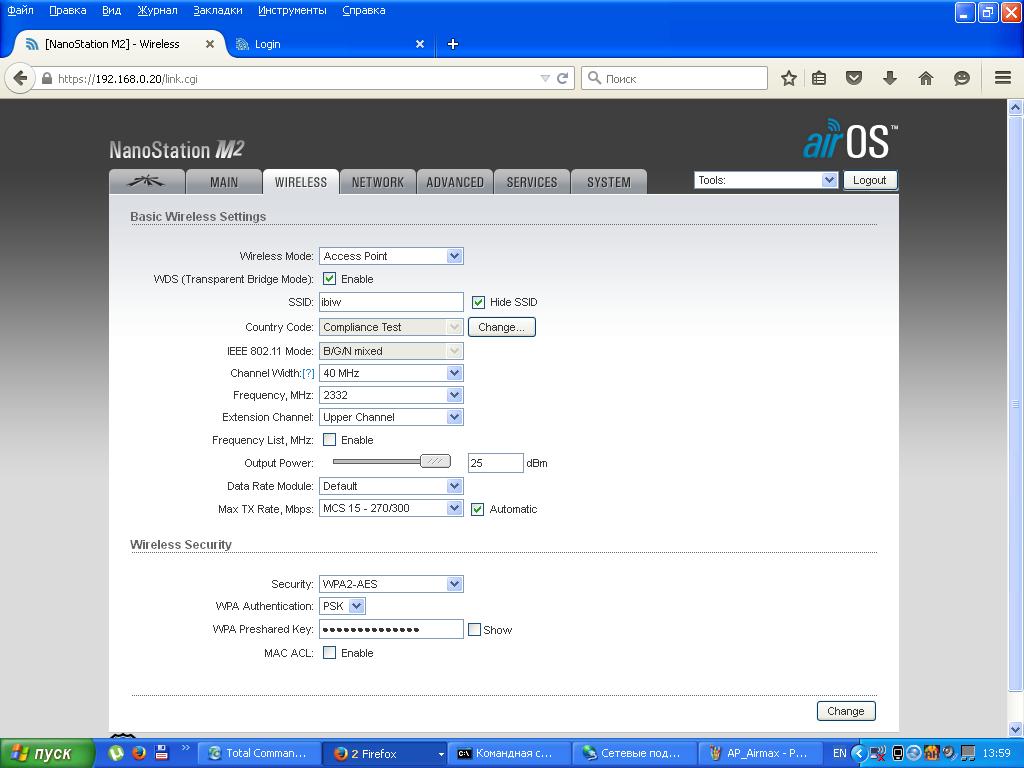Screen dimensions: 1024x768
Task: Save page to Pocket icon
Action: [x=854, y=78]
